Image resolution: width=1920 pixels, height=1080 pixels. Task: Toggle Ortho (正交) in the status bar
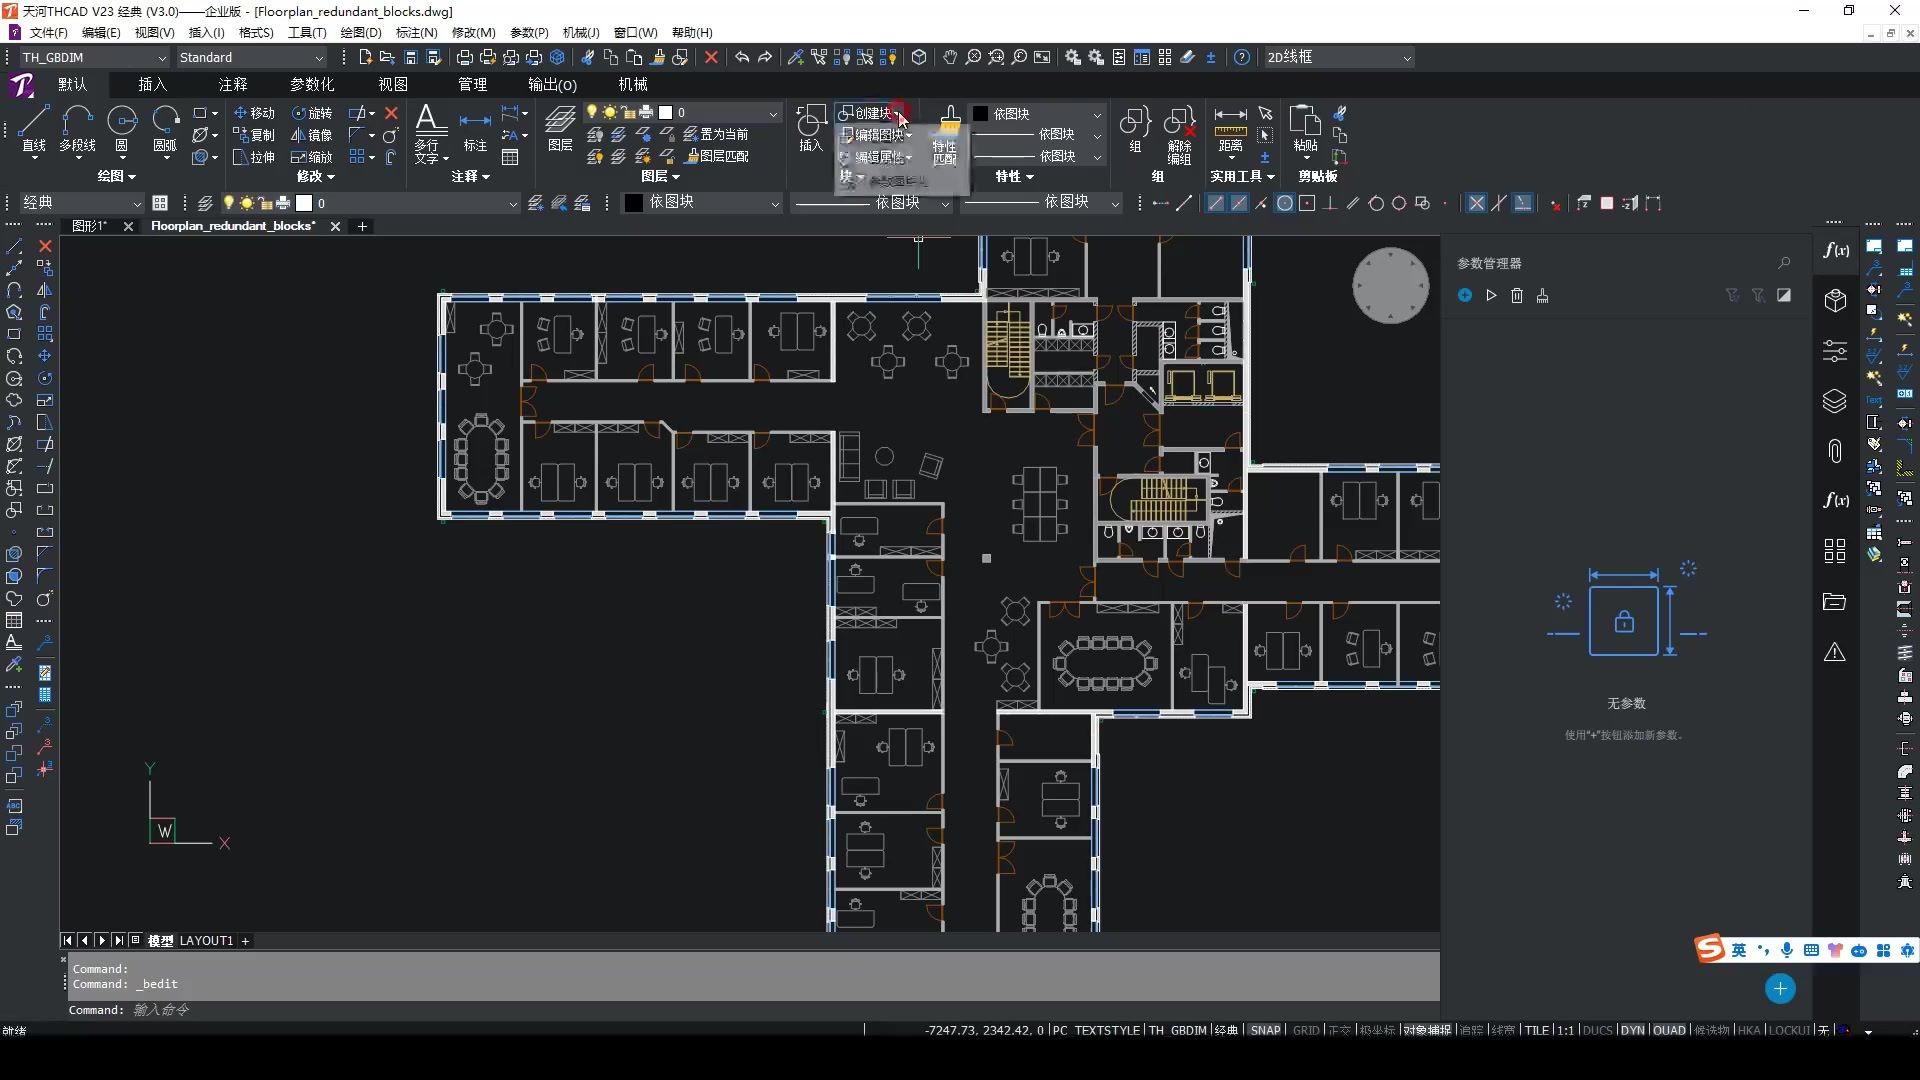tap(1339, 1030)
